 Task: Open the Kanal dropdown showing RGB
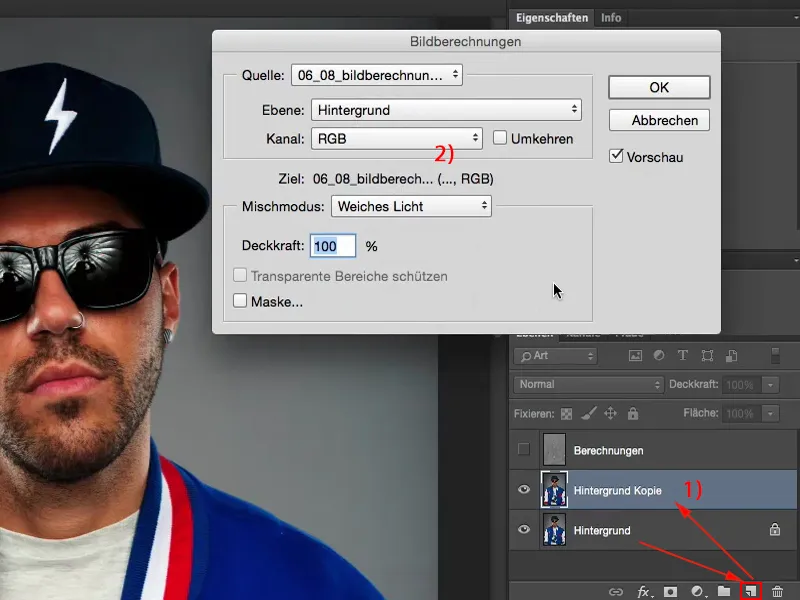point(396,138)
